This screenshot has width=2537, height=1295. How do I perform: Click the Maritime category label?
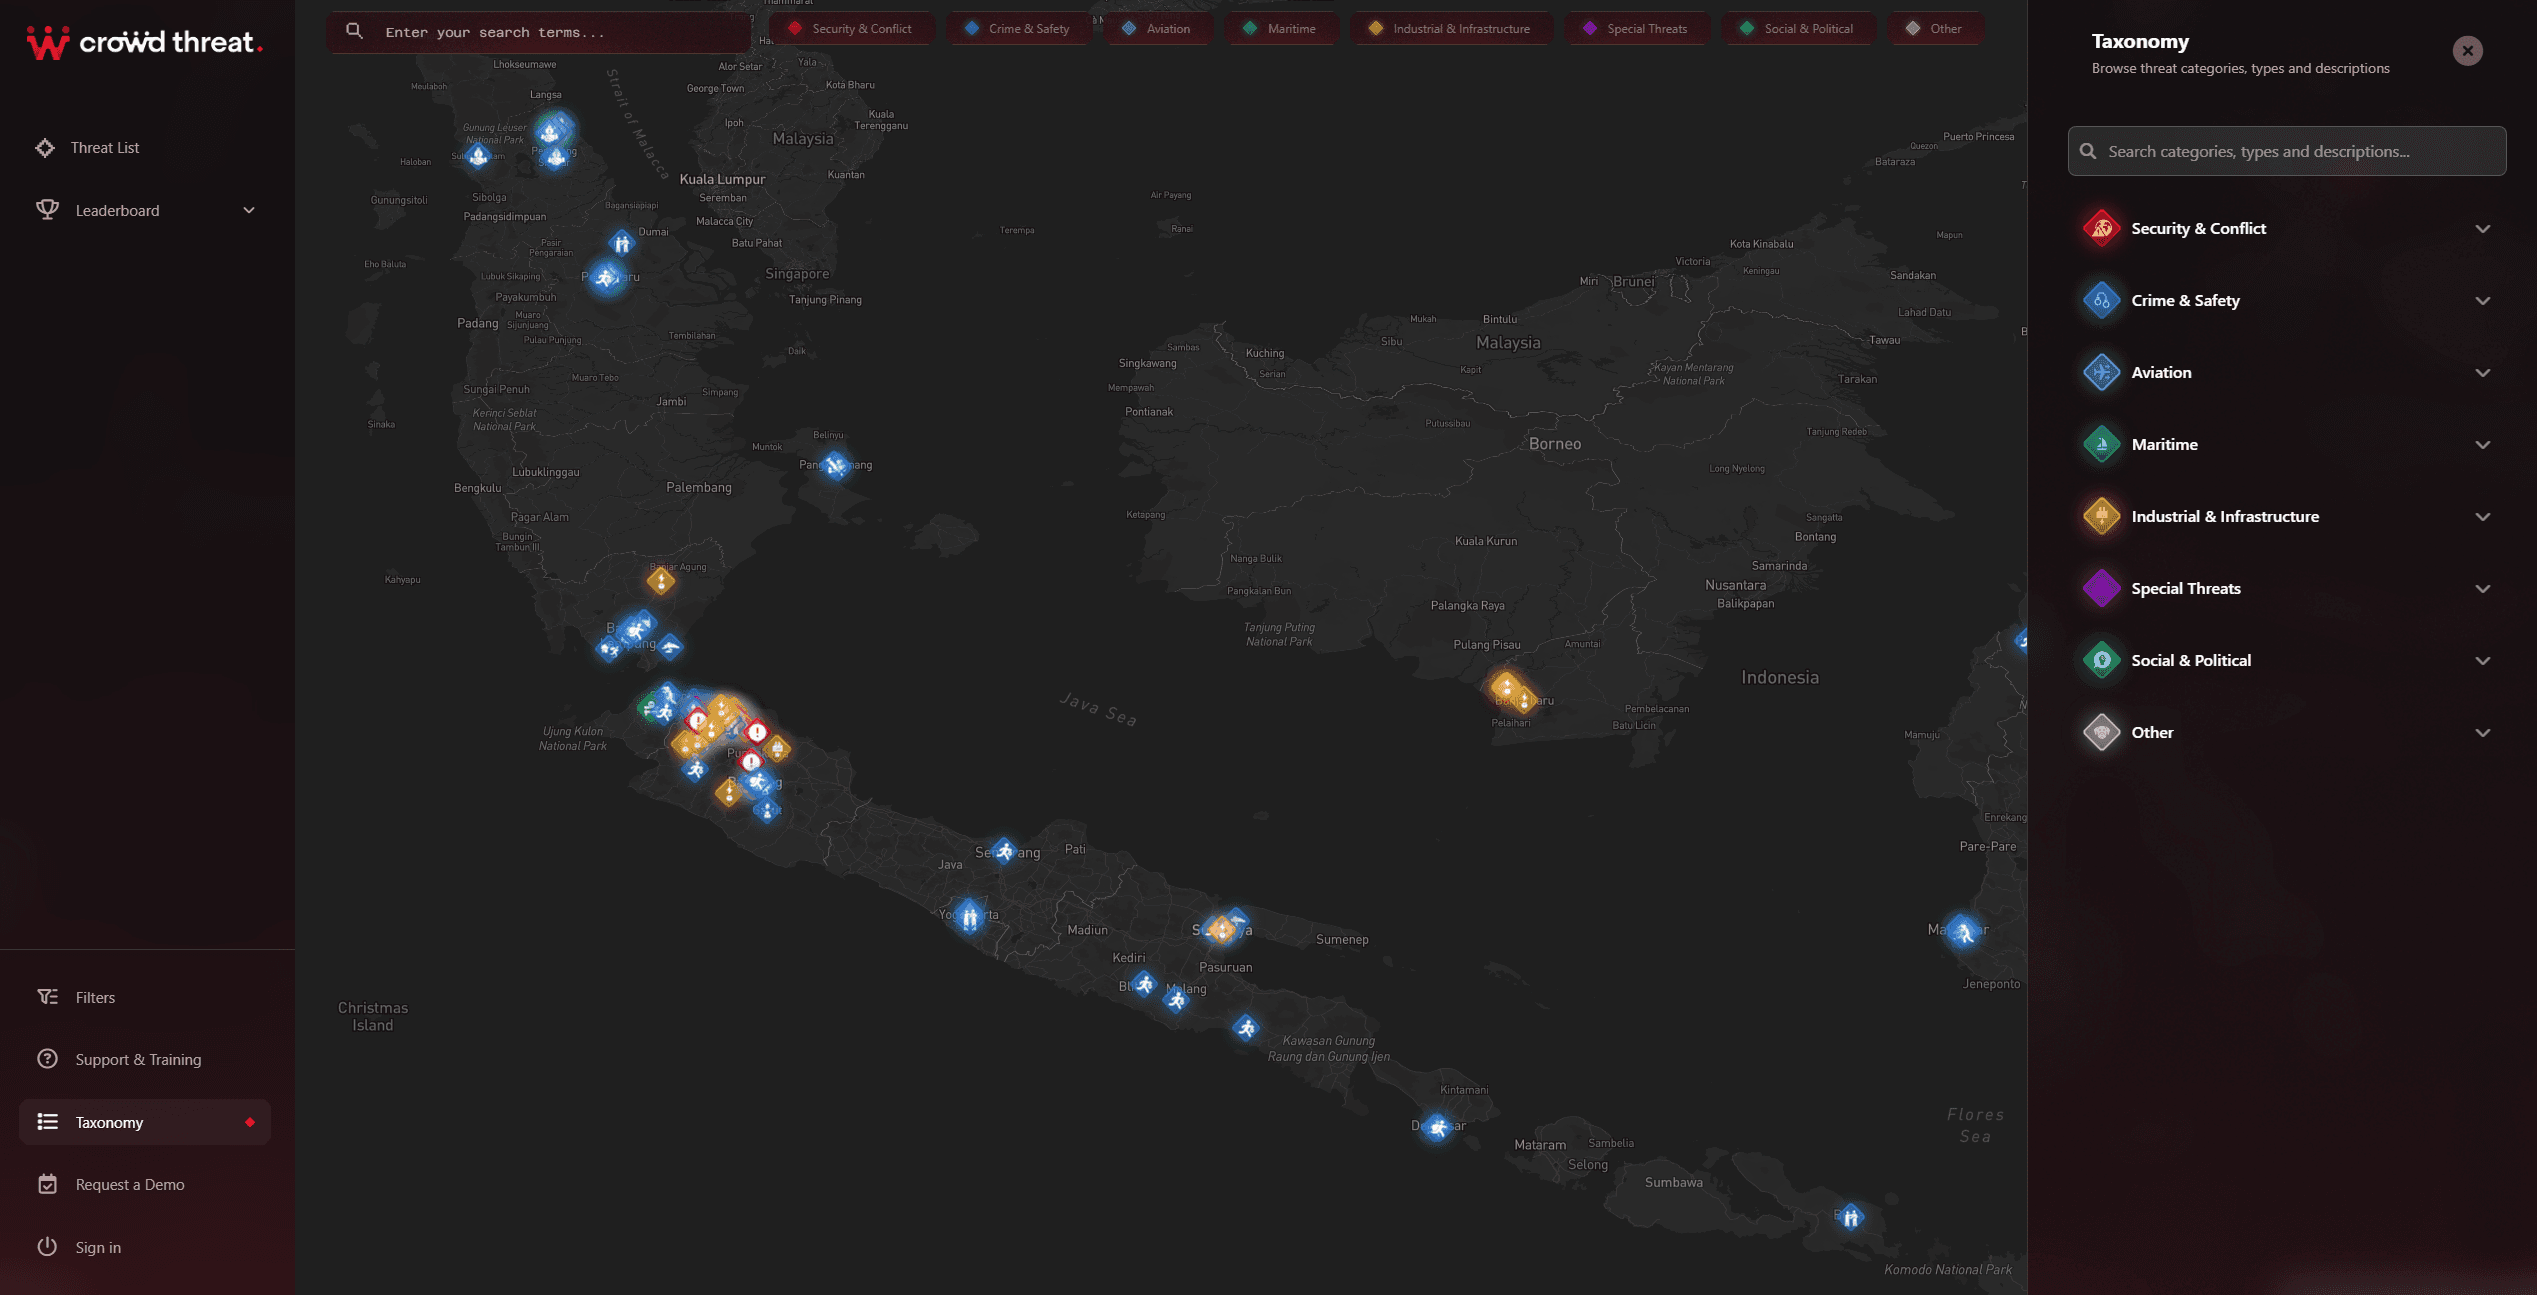point(2164,445)
